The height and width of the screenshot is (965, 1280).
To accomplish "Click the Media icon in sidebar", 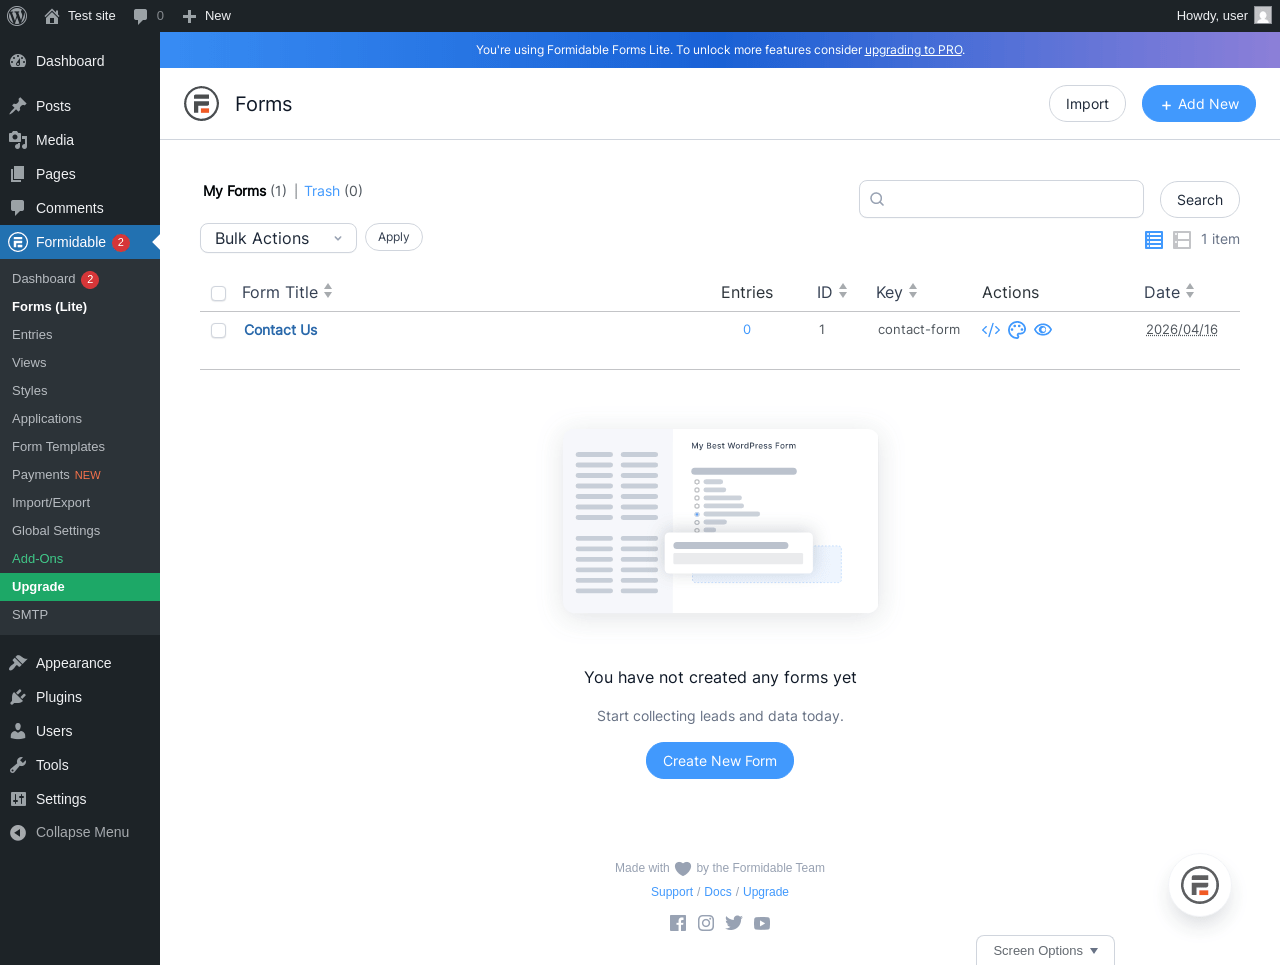I will click(18, 140).
